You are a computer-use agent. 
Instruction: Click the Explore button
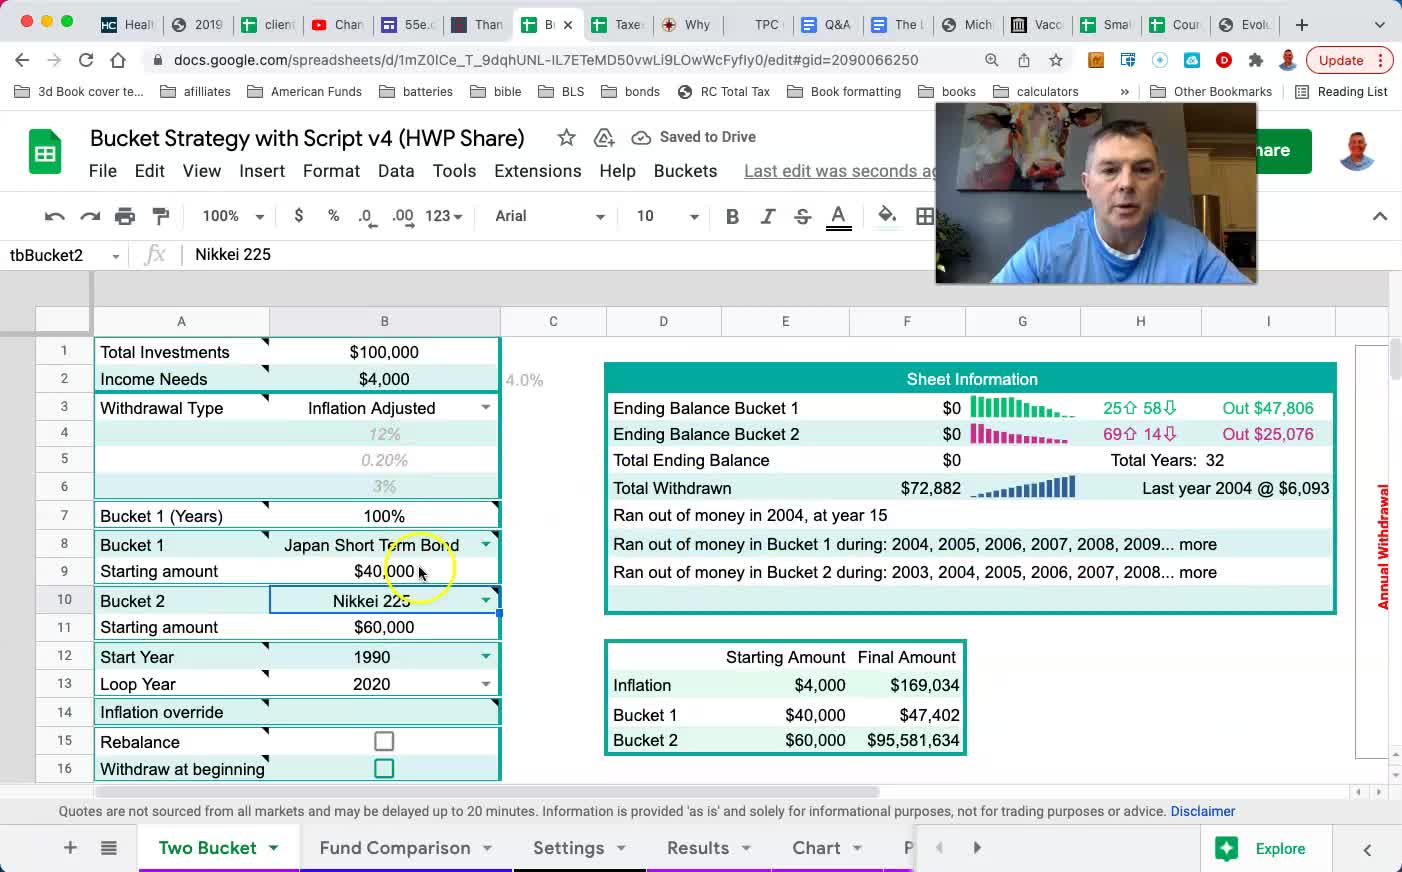pyautogui.click(x=1260, y=849)
